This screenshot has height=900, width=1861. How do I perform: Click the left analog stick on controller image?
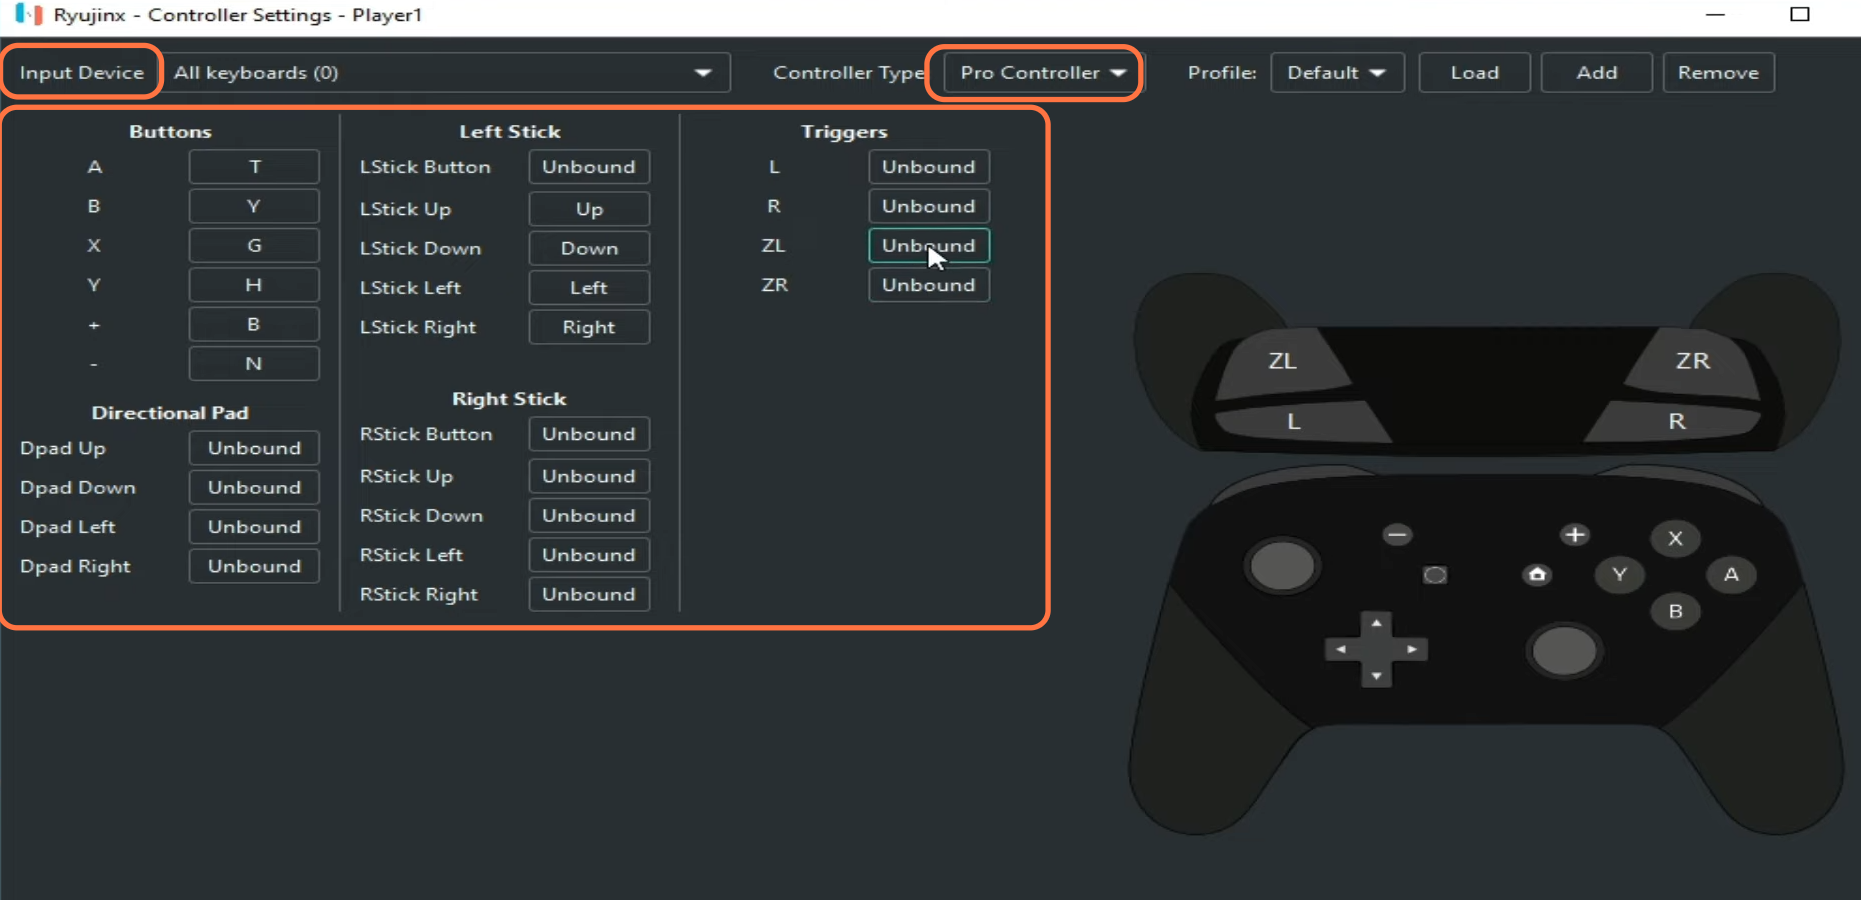tap(1283, 566)
